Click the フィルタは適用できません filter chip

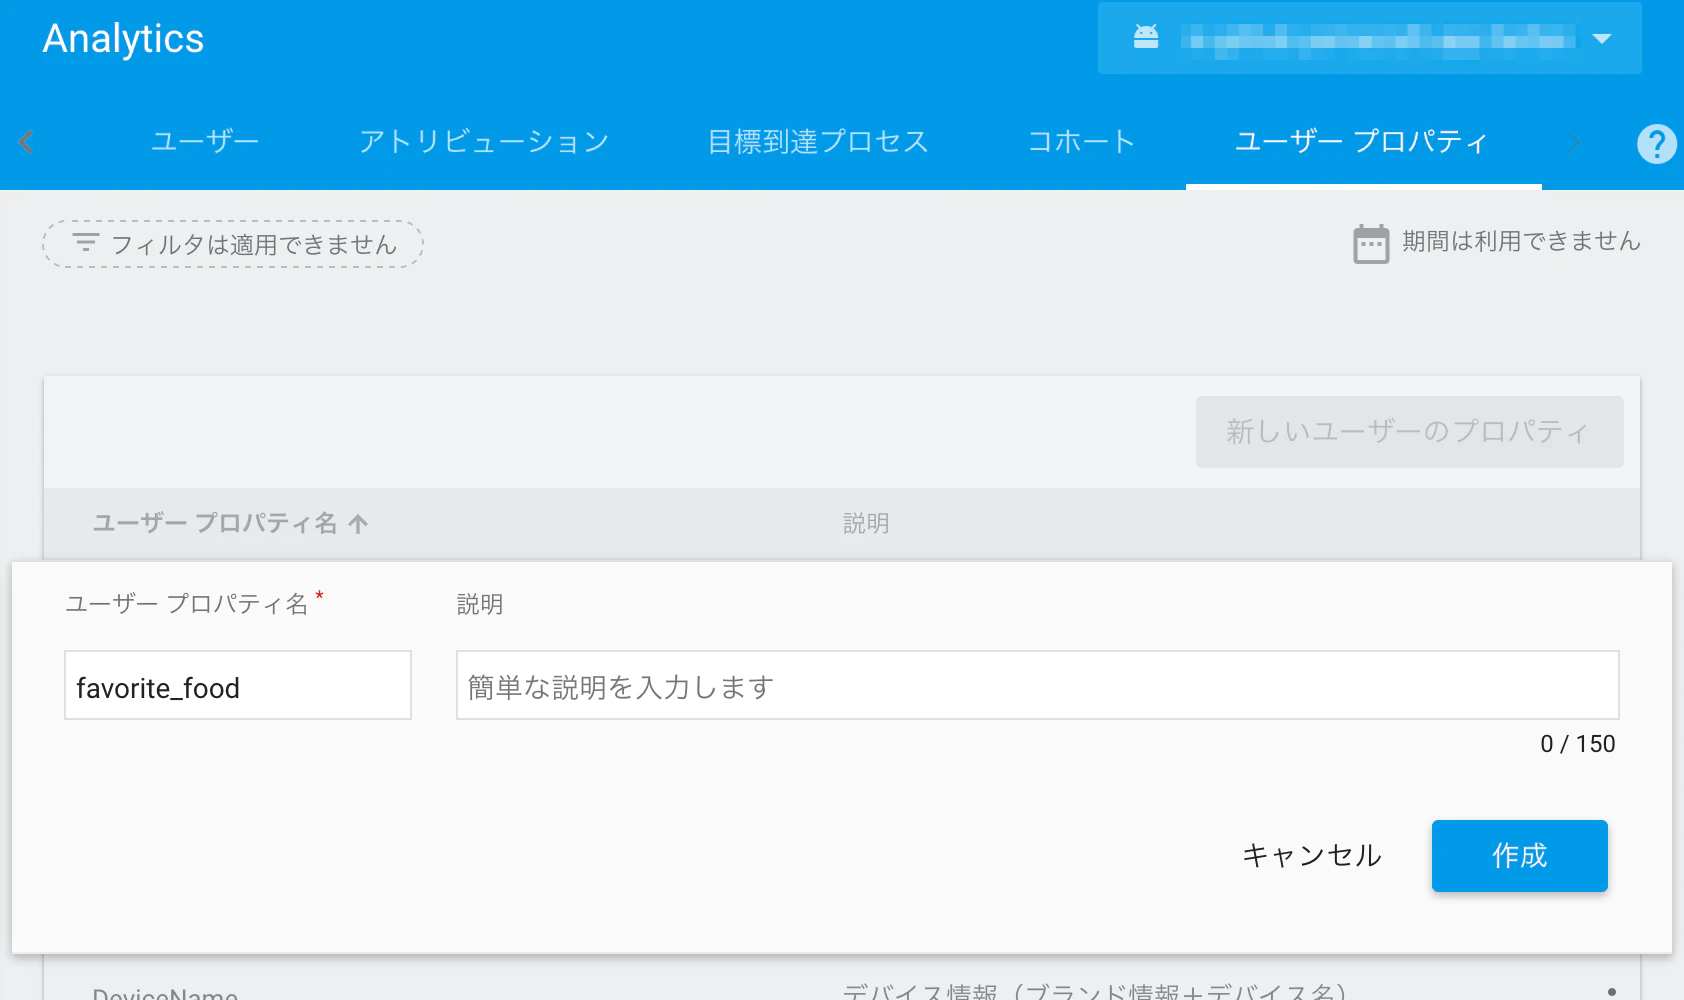pyautogui.click(x=233, y=244)
